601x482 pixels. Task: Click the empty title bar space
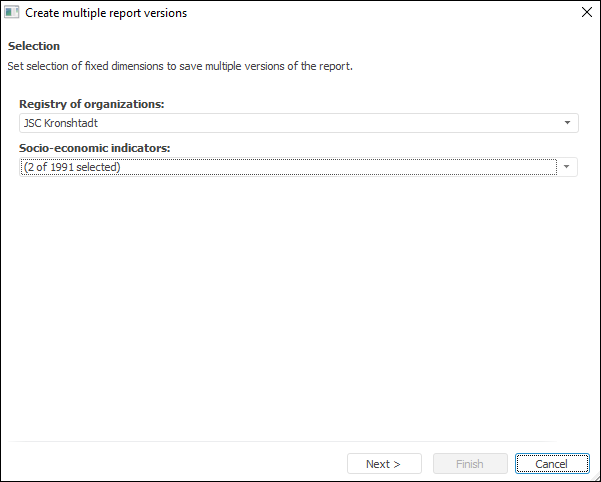(x=380, y=13)
